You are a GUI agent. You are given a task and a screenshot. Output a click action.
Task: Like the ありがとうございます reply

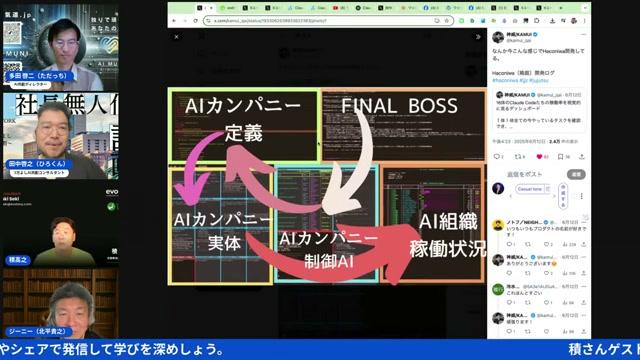coord(547,273)
